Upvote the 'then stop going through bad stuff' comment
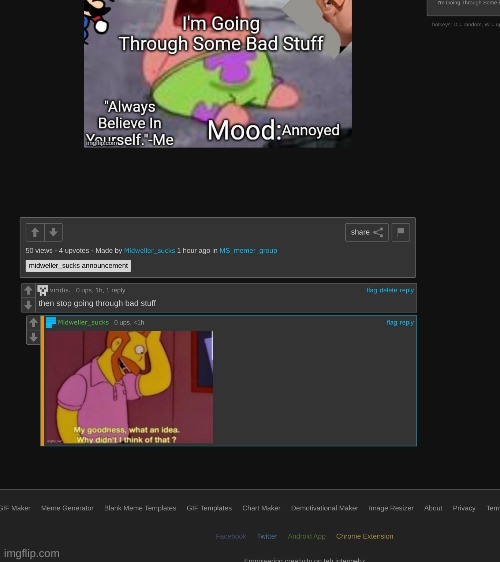 pyautogui.click(x=28, y=290)
